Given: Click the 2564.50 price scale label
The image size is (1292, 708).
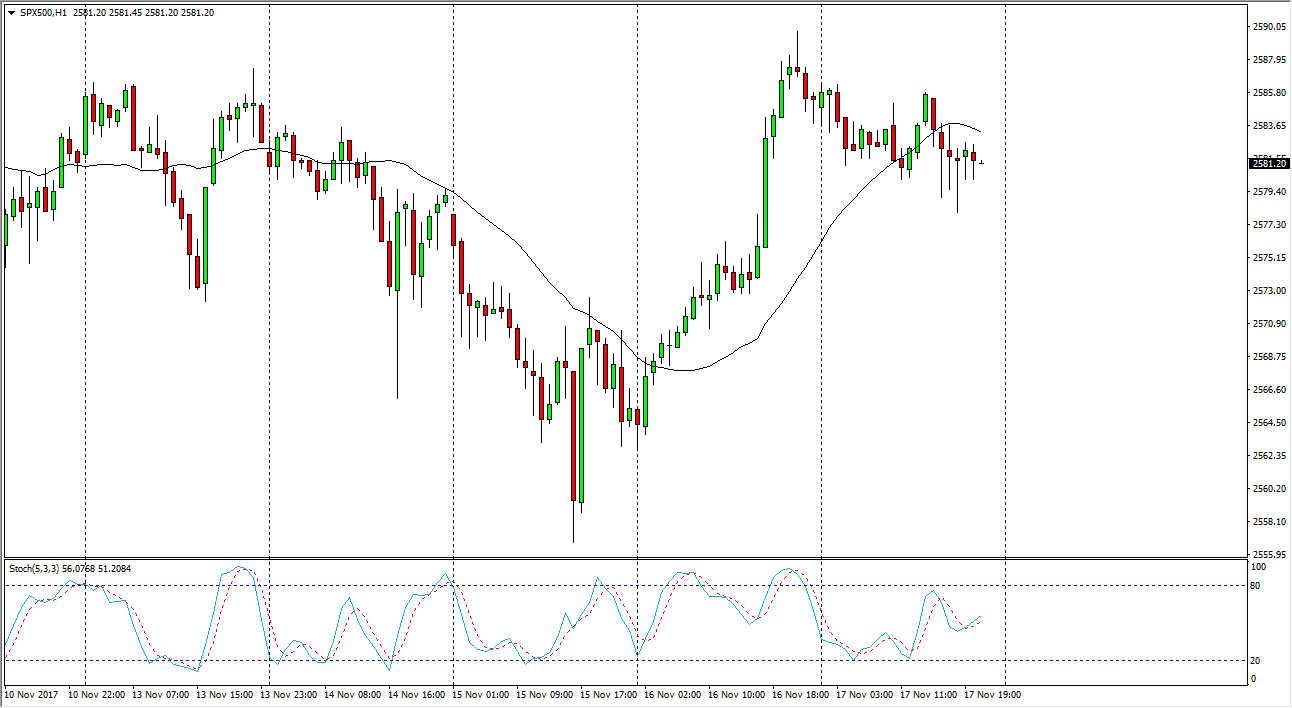Looking at the screenshot, I should click(x=1268, y=423).
